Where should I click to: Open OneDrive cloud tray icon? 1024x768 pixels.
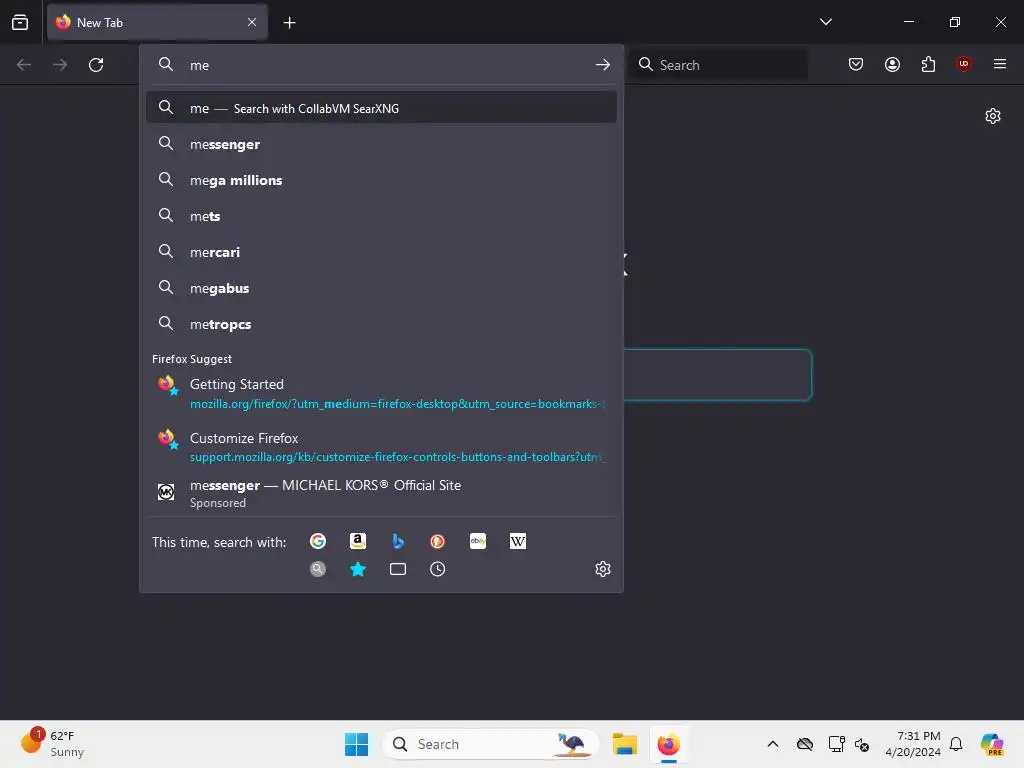click(x=805, y=744)
